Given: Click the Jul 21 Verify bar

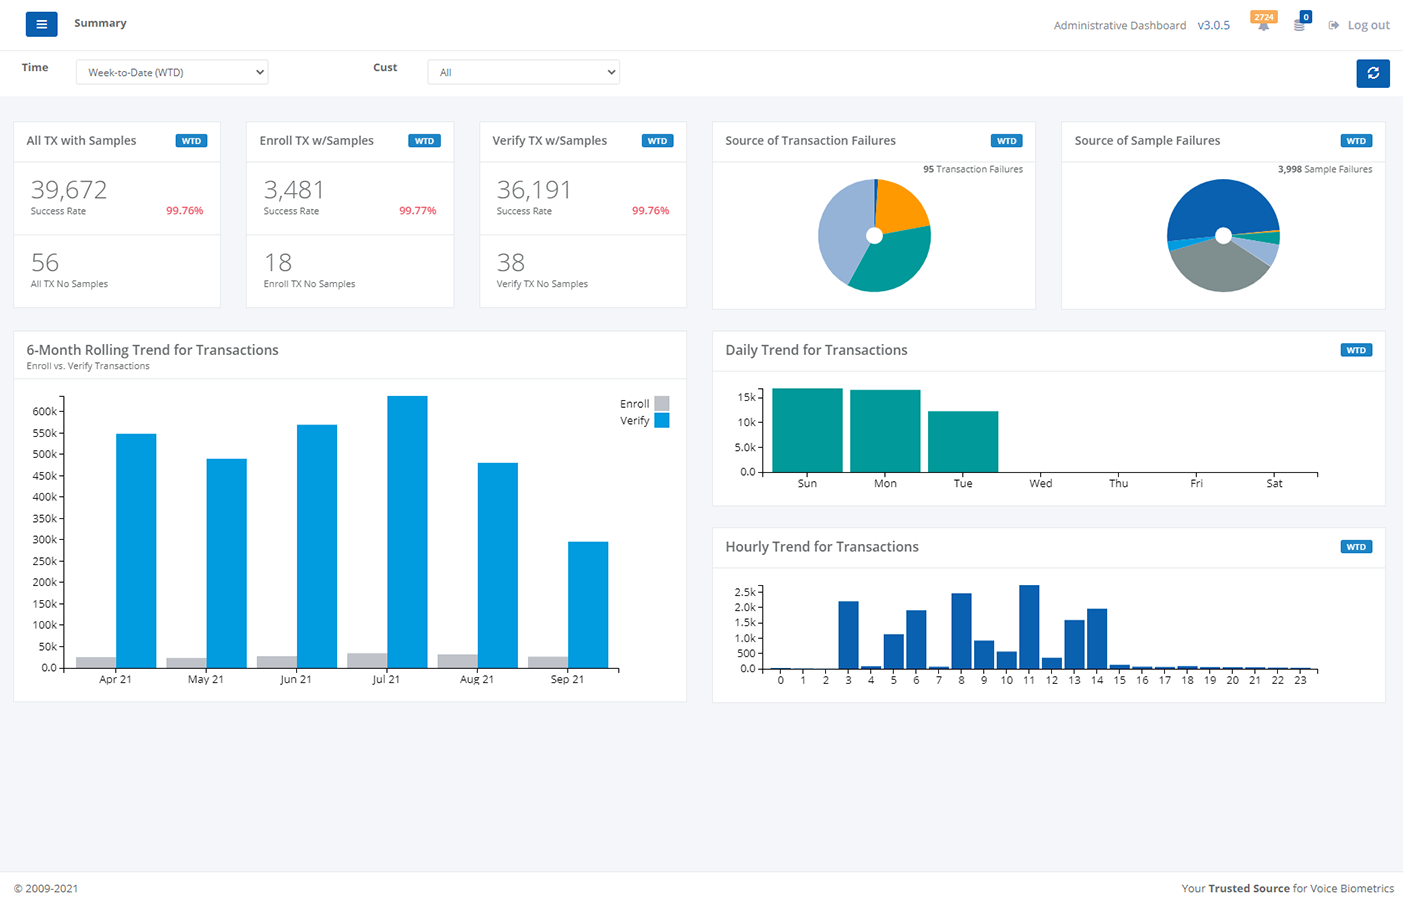Looking at the screenshot, I should pos(407,532).
